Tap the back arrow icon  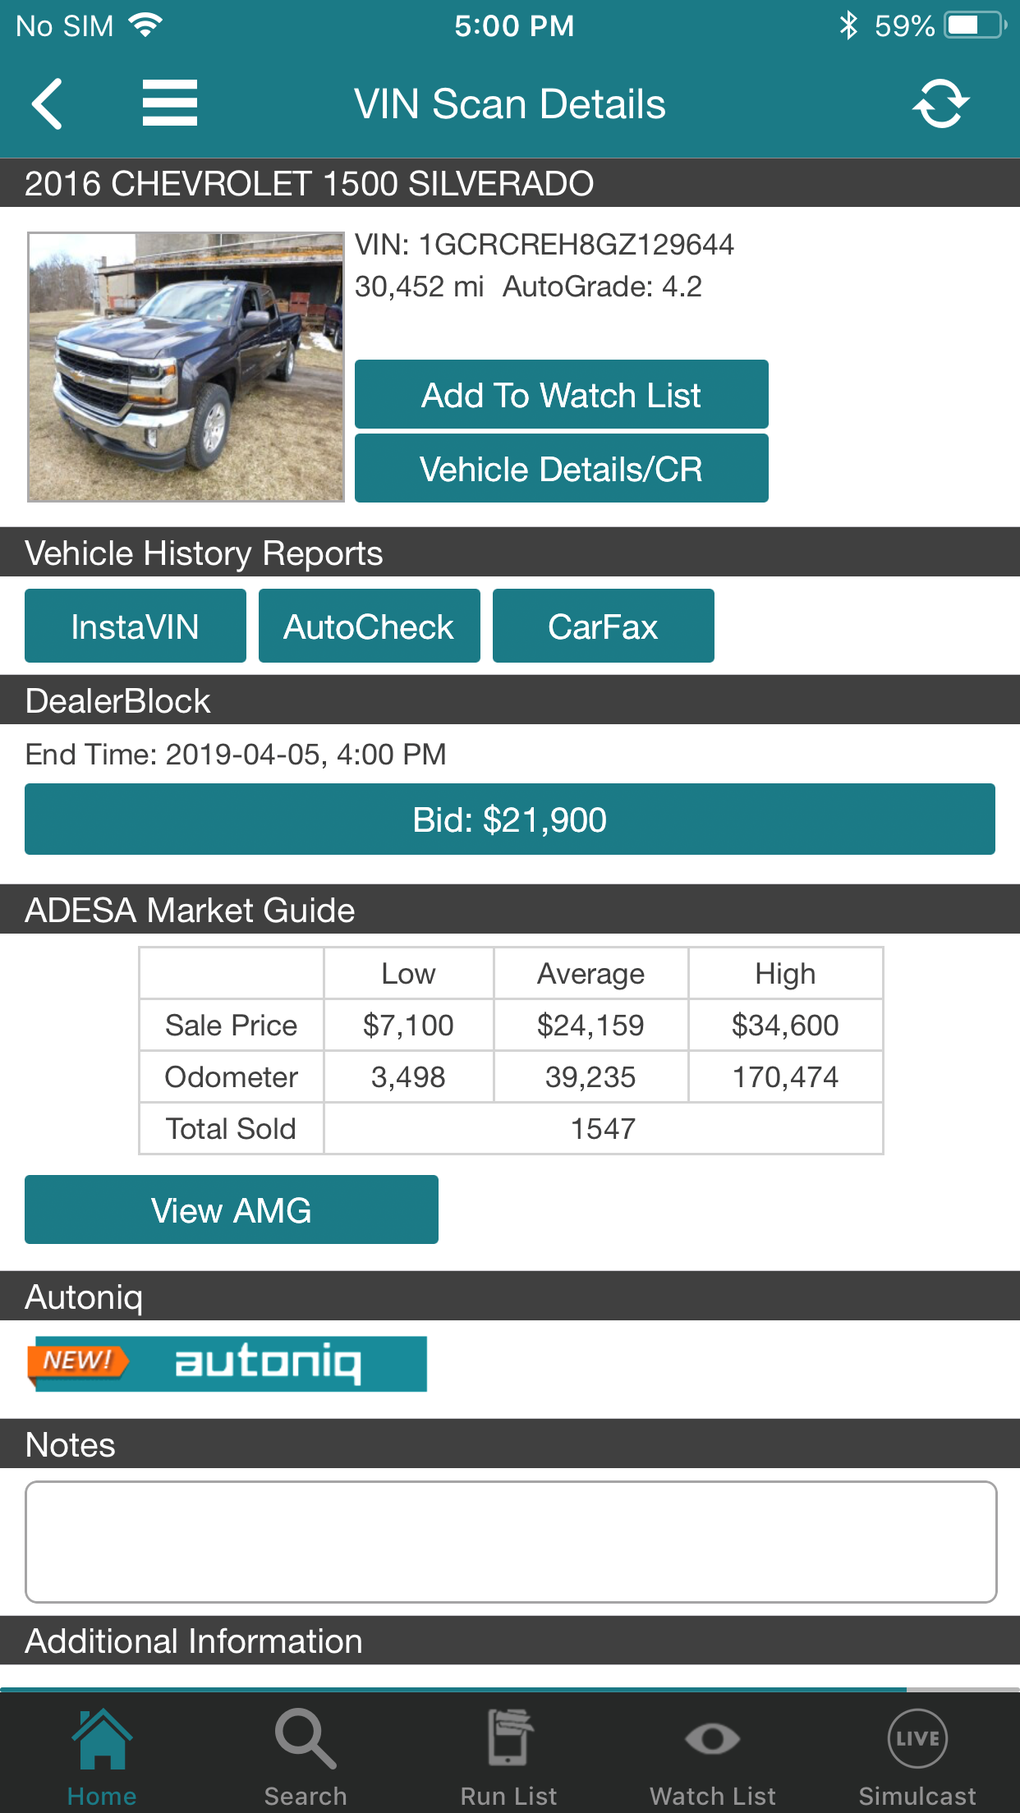[47, 104]
